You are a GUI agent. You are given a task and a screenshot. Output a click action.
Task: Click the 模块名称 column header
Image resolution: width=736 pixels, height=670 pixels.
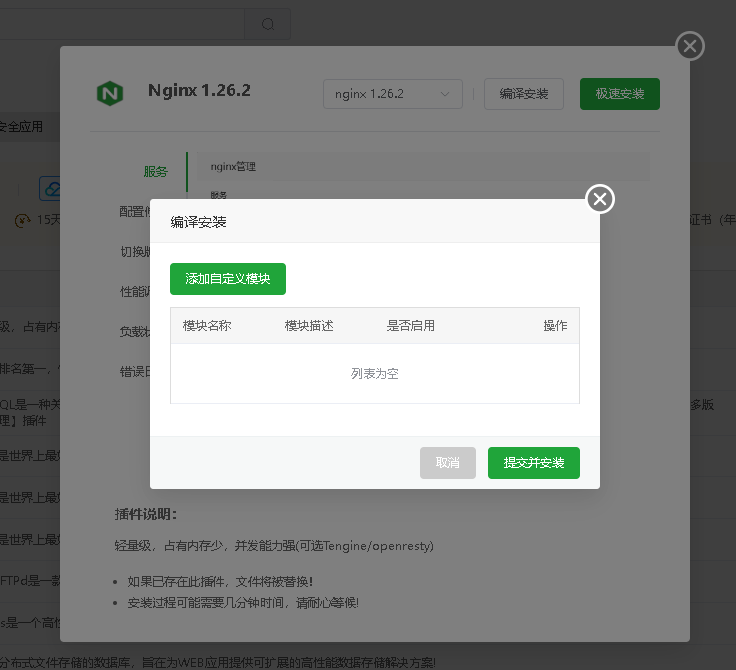pos(207,326)
